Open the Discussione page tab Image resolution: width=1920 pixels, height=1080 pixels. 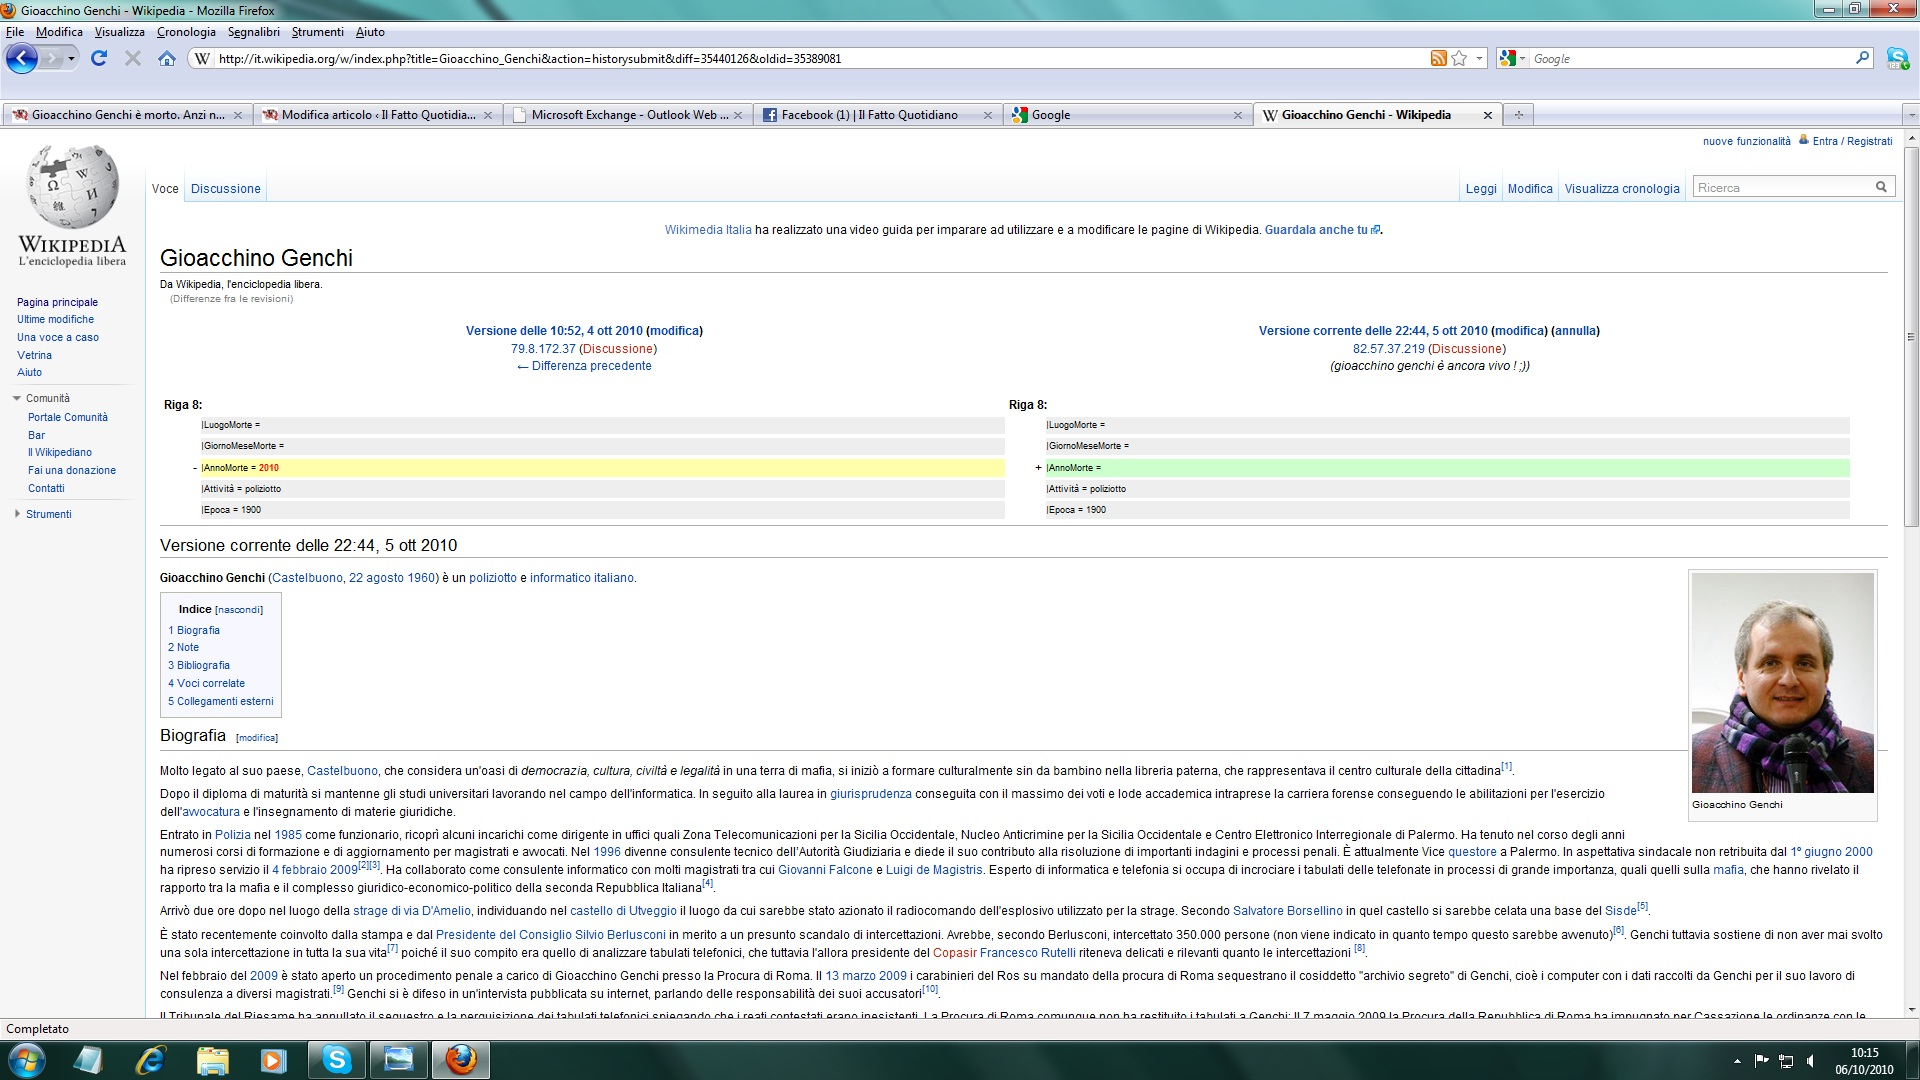tap(225, 189)
